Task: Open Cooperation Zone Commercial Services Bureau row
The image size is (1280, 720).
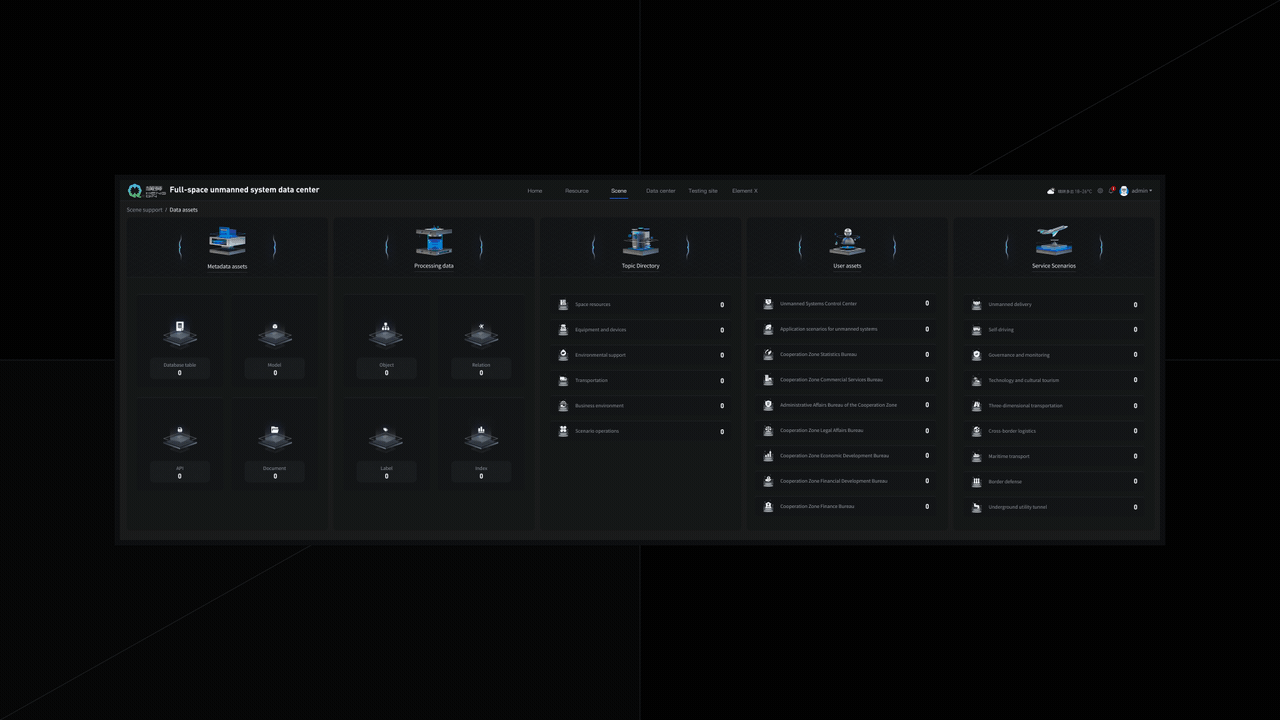Action: click(847, 379)
